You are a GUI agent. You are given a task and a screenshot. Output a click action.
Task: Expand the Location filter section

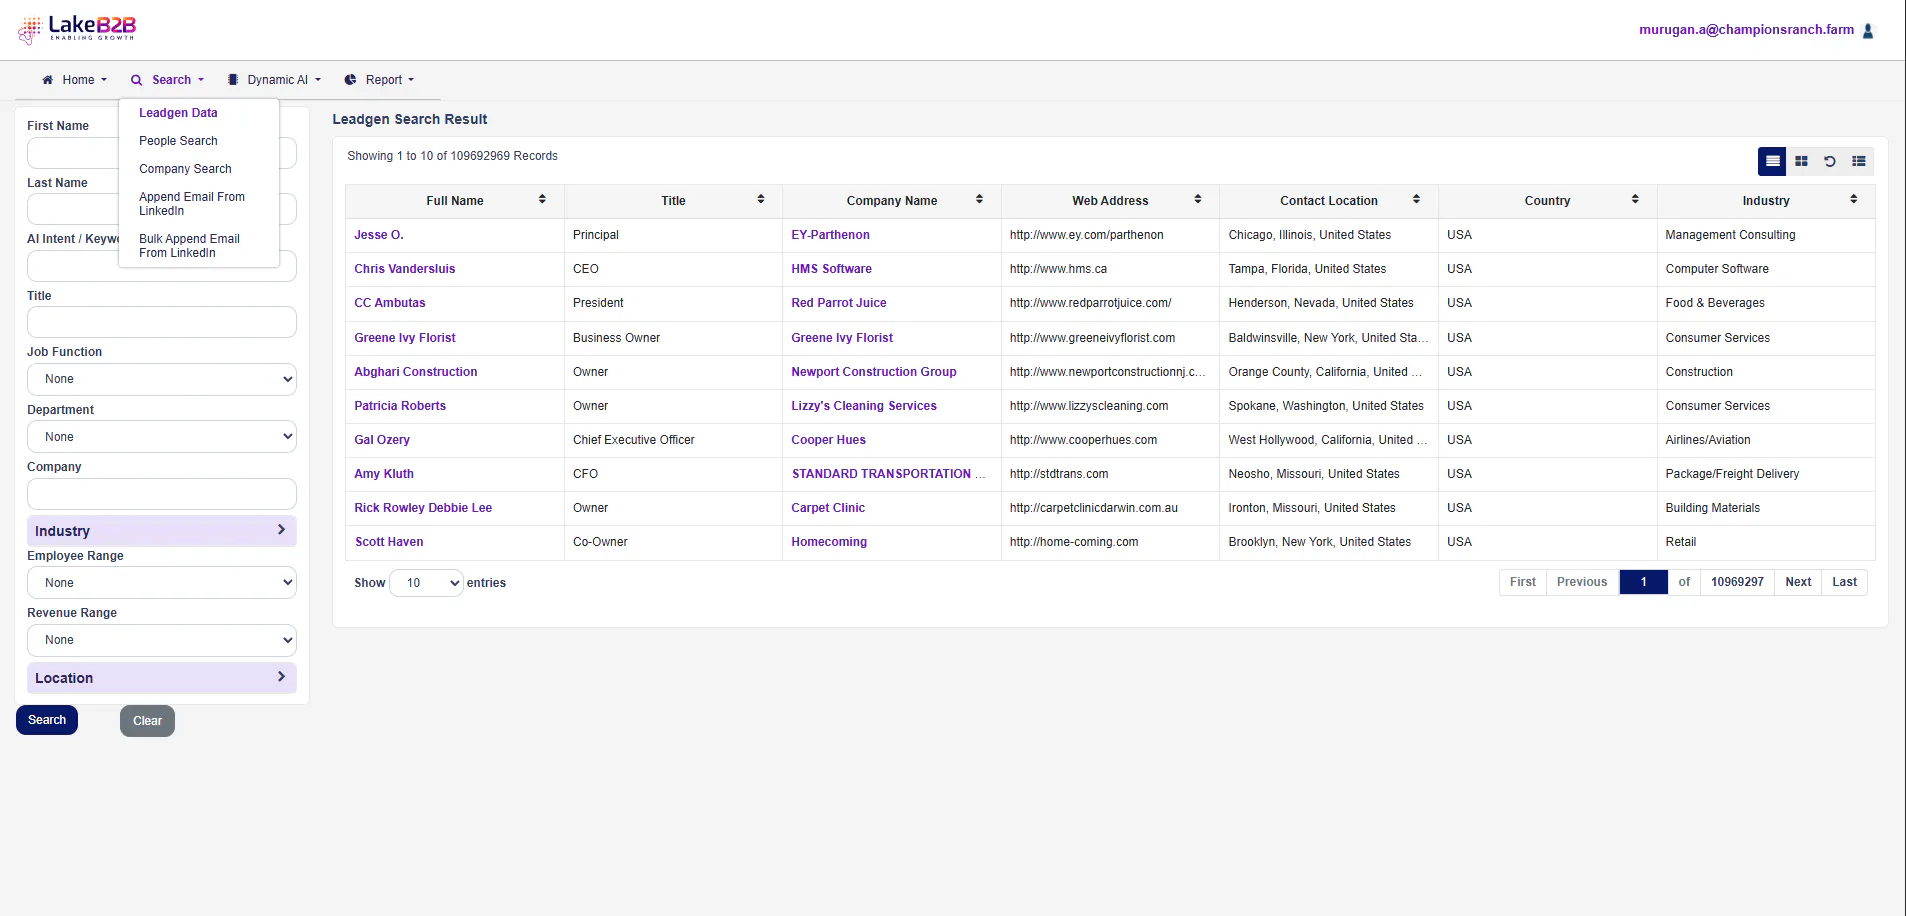(162, 678)
